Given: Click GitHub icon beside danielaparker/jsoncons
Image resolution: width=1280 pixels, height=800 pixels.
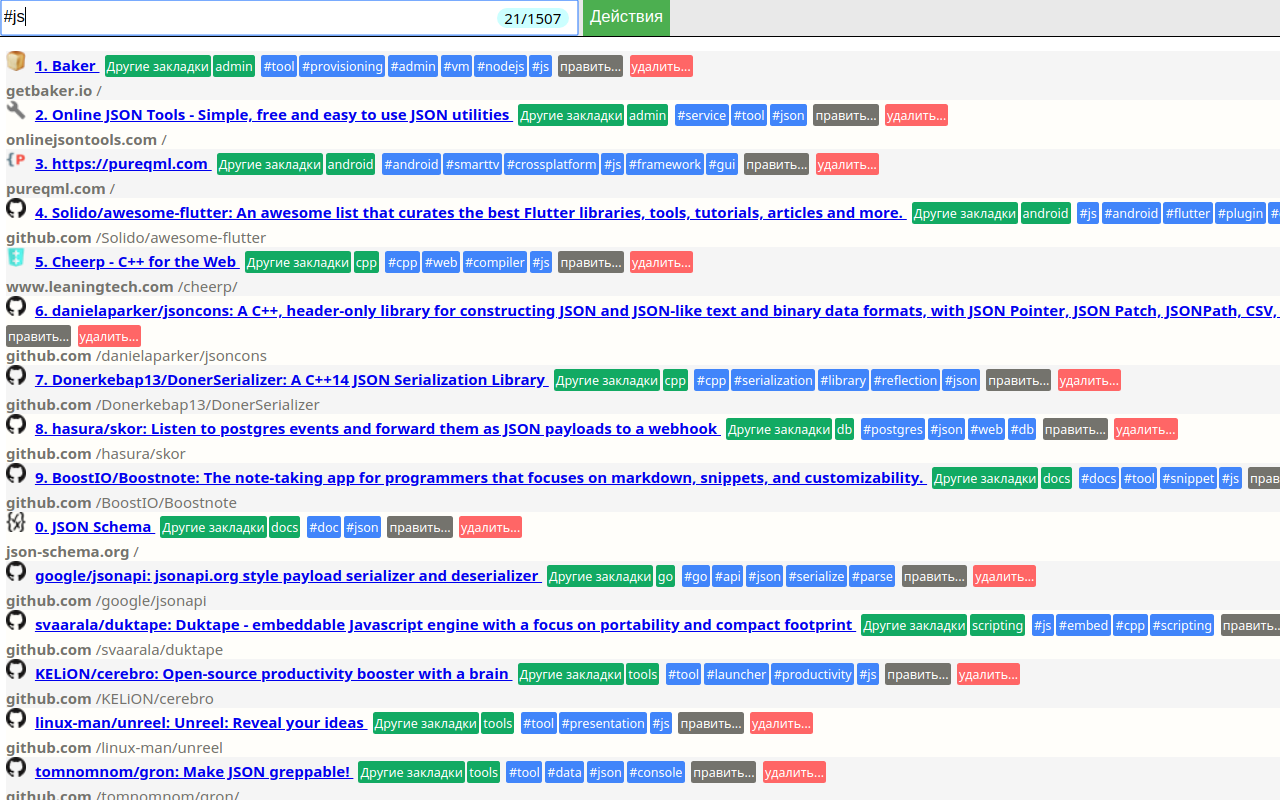Looking at the screenshot, I should [x=16, y=306].
